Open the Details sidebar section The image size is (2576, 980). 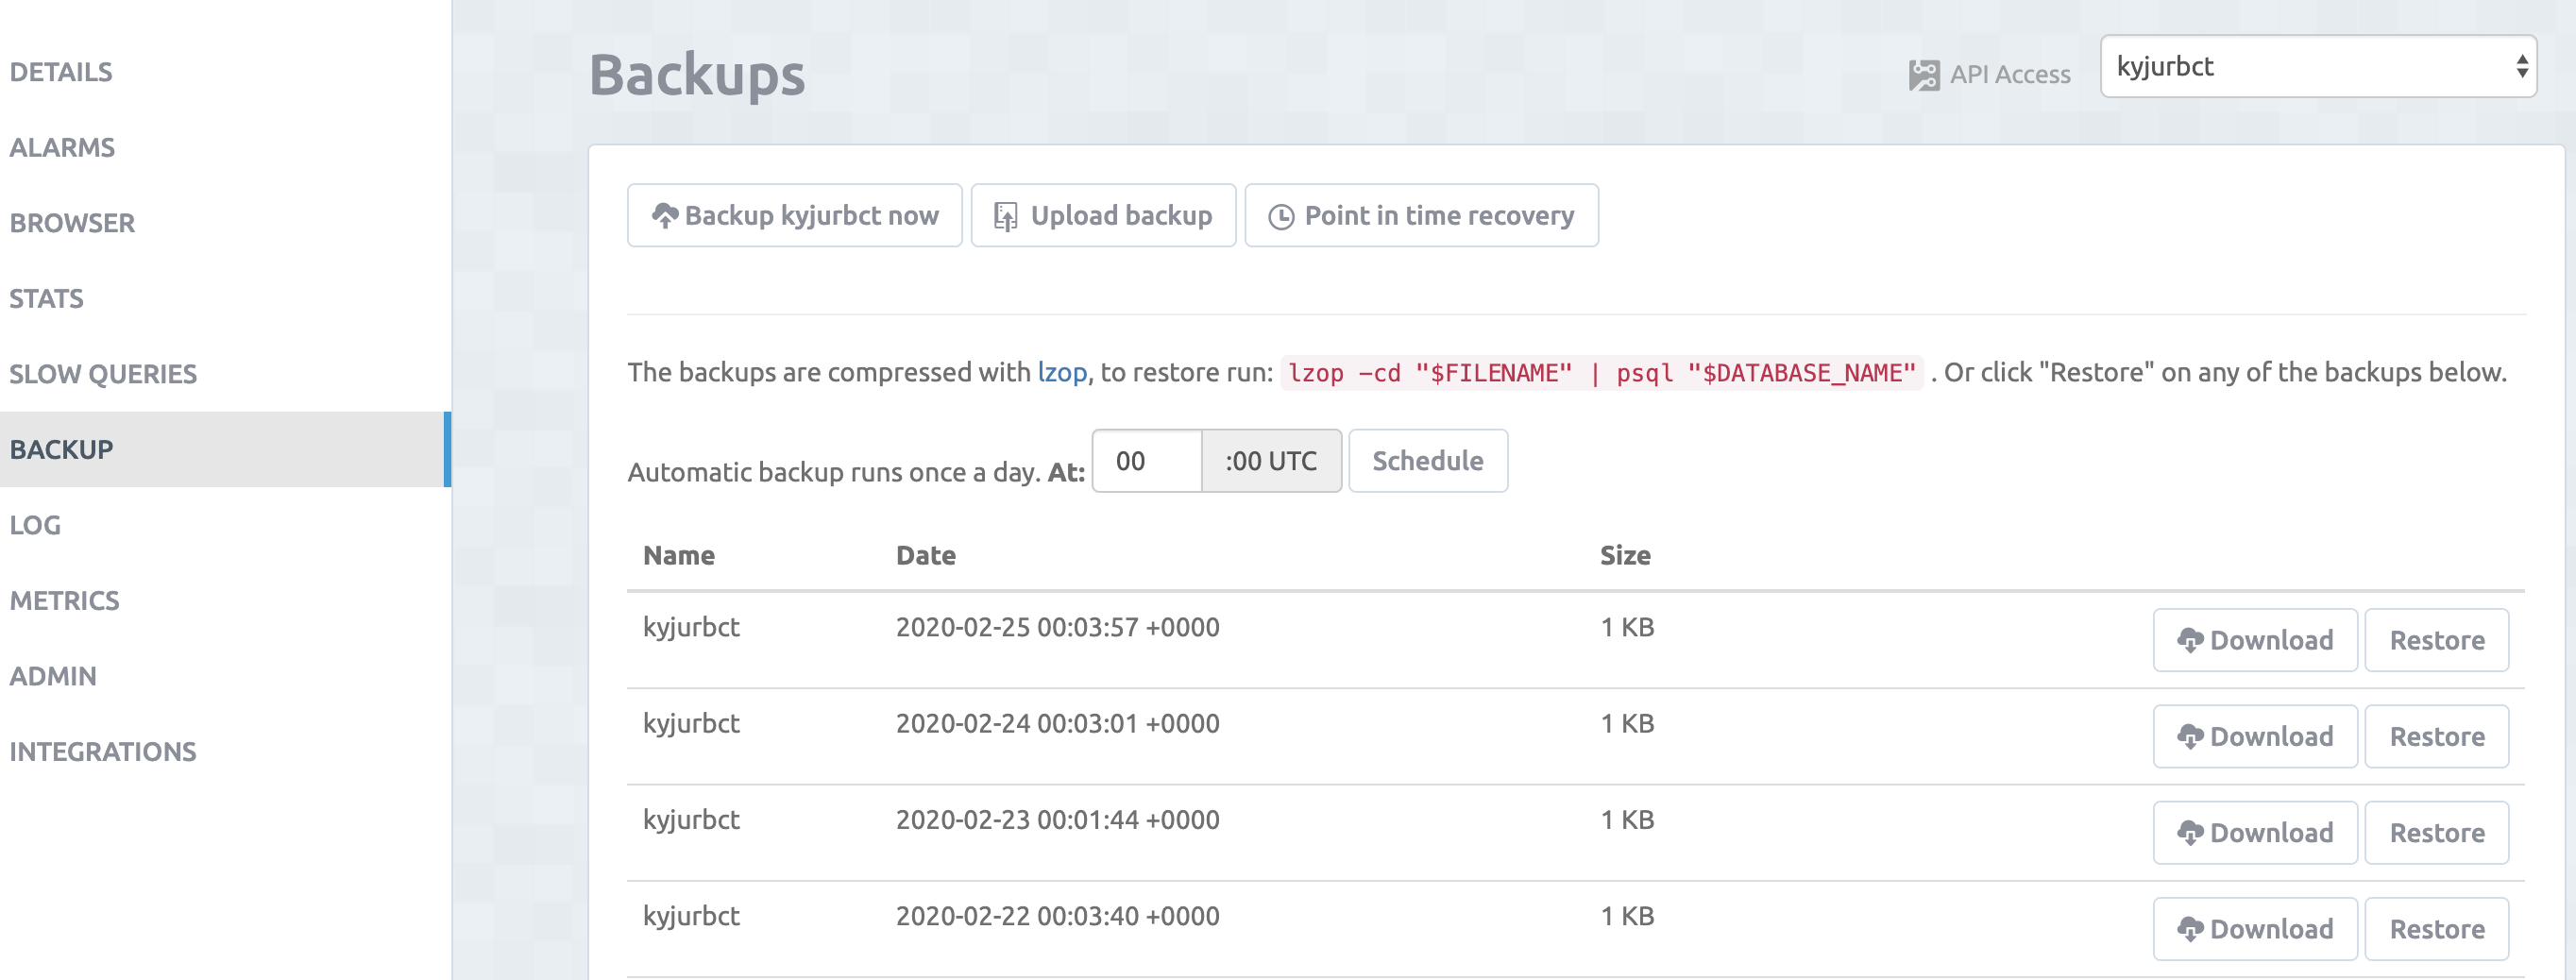pyautogui.click(x=61, y=72)
